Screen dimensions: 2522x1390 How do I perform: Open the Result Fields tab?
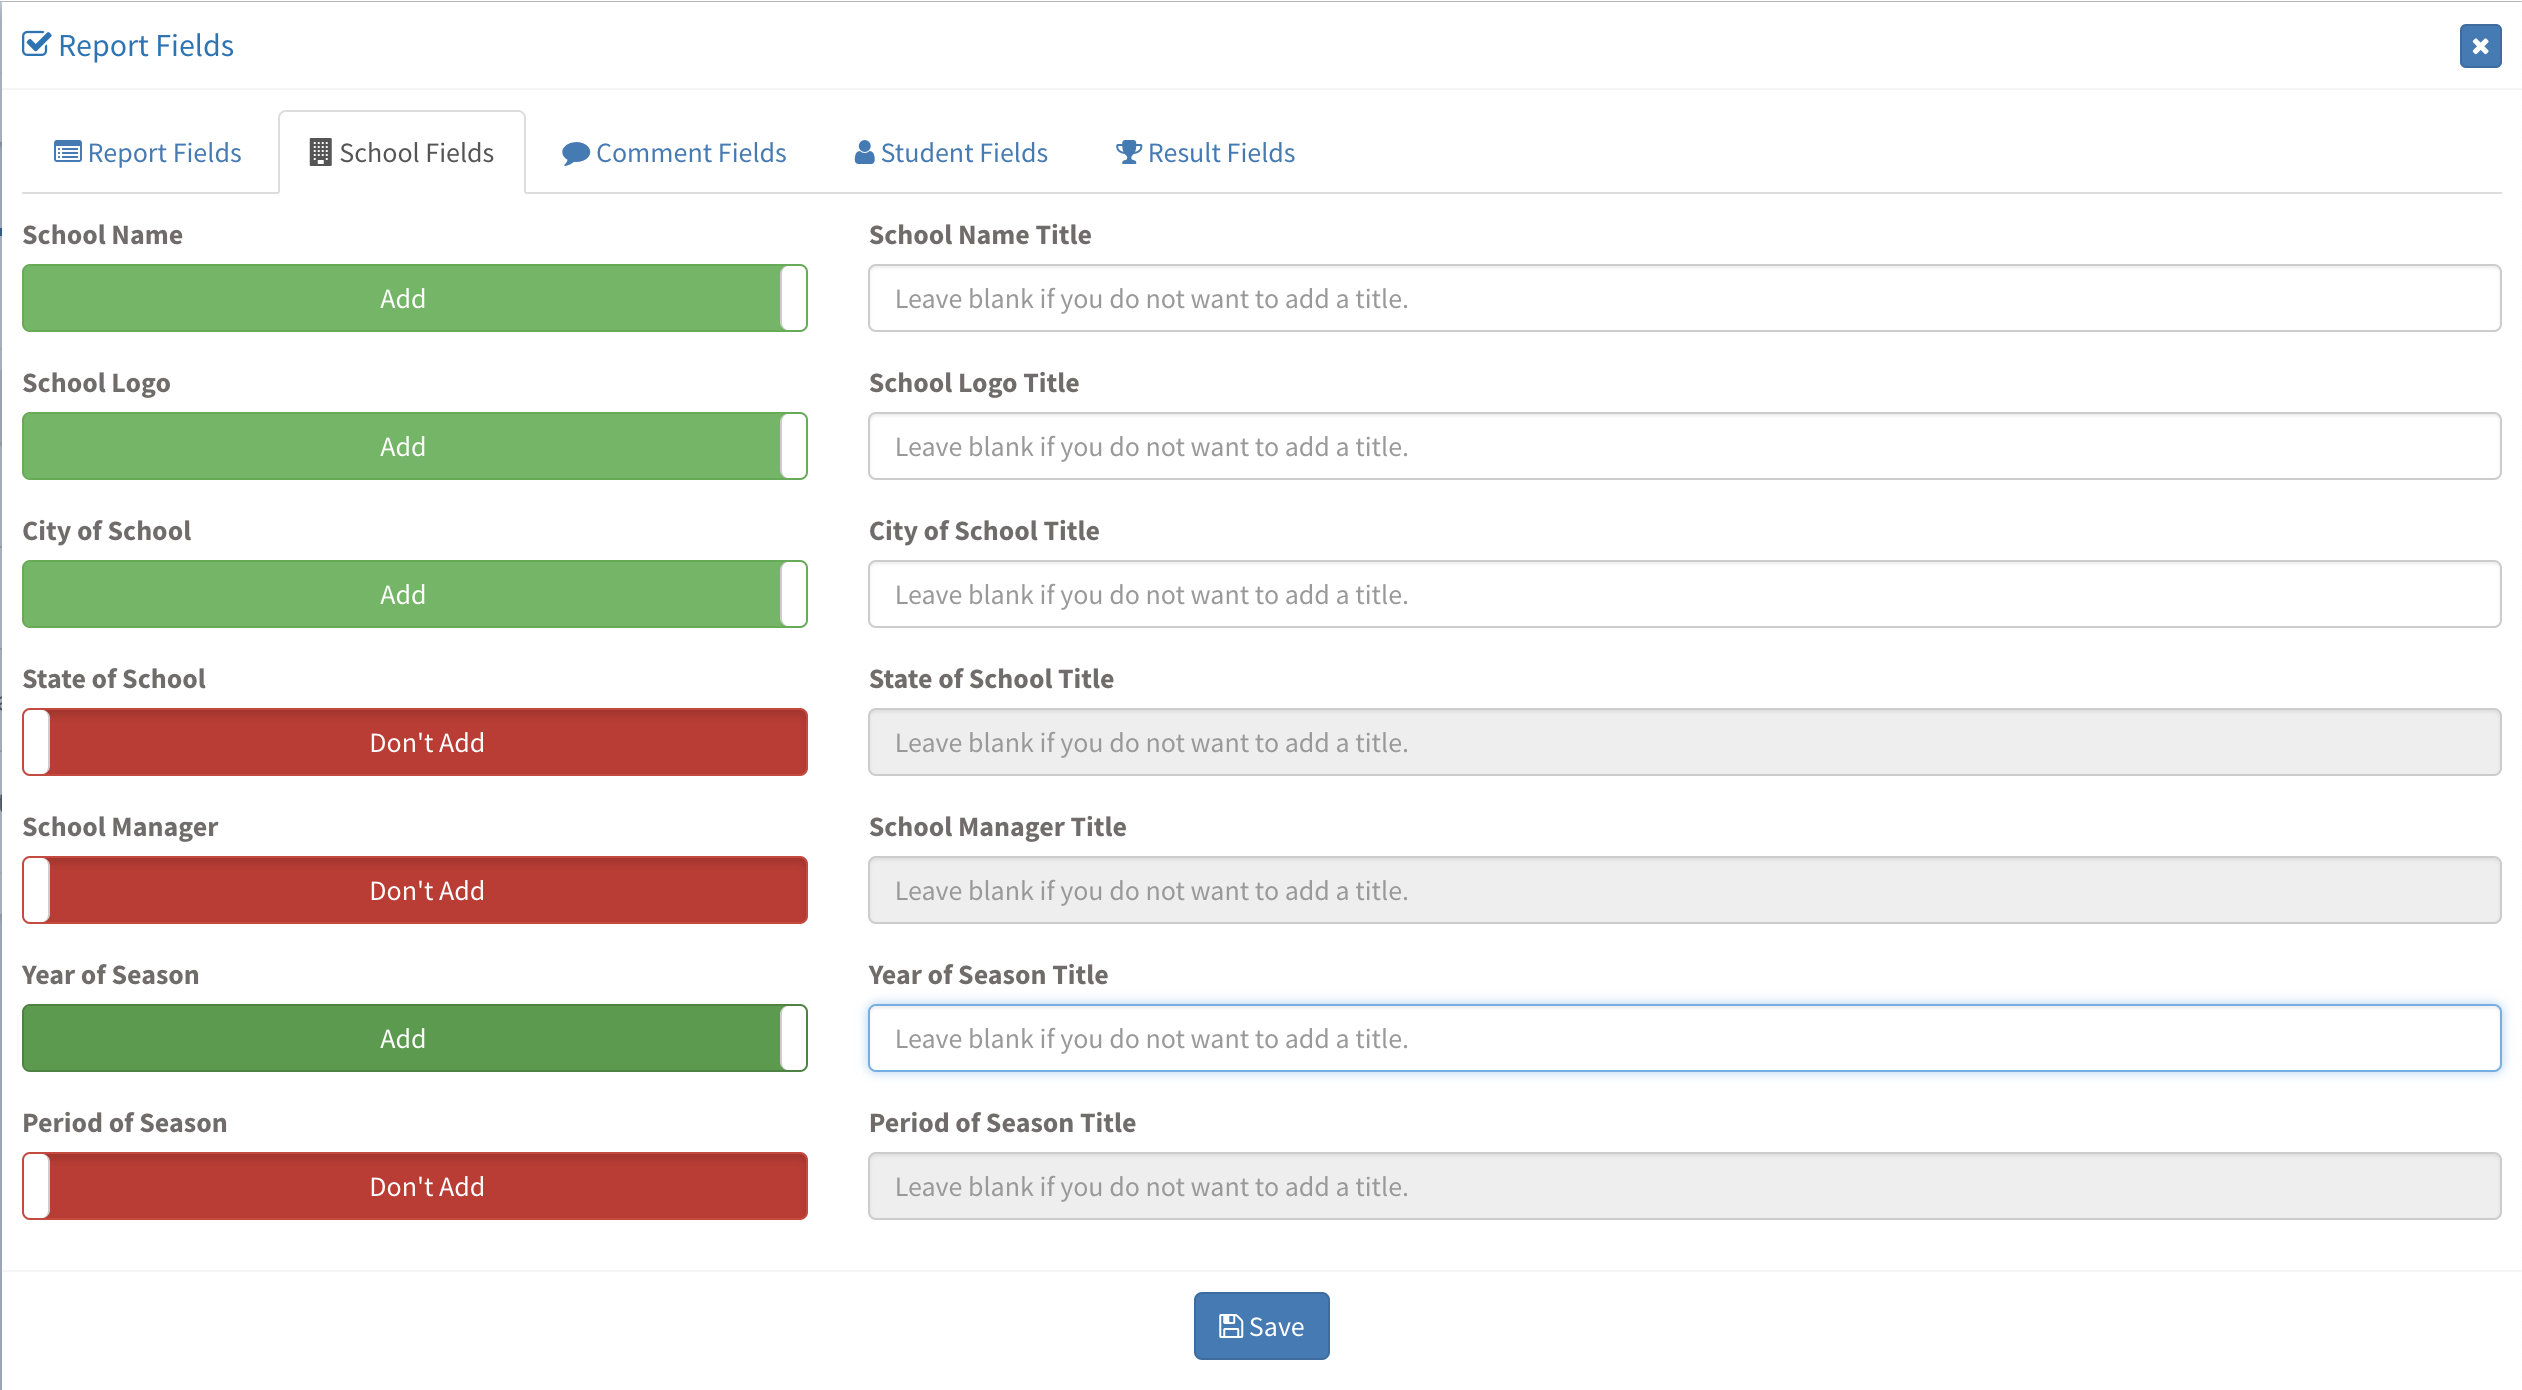[x=1220, y=153]
